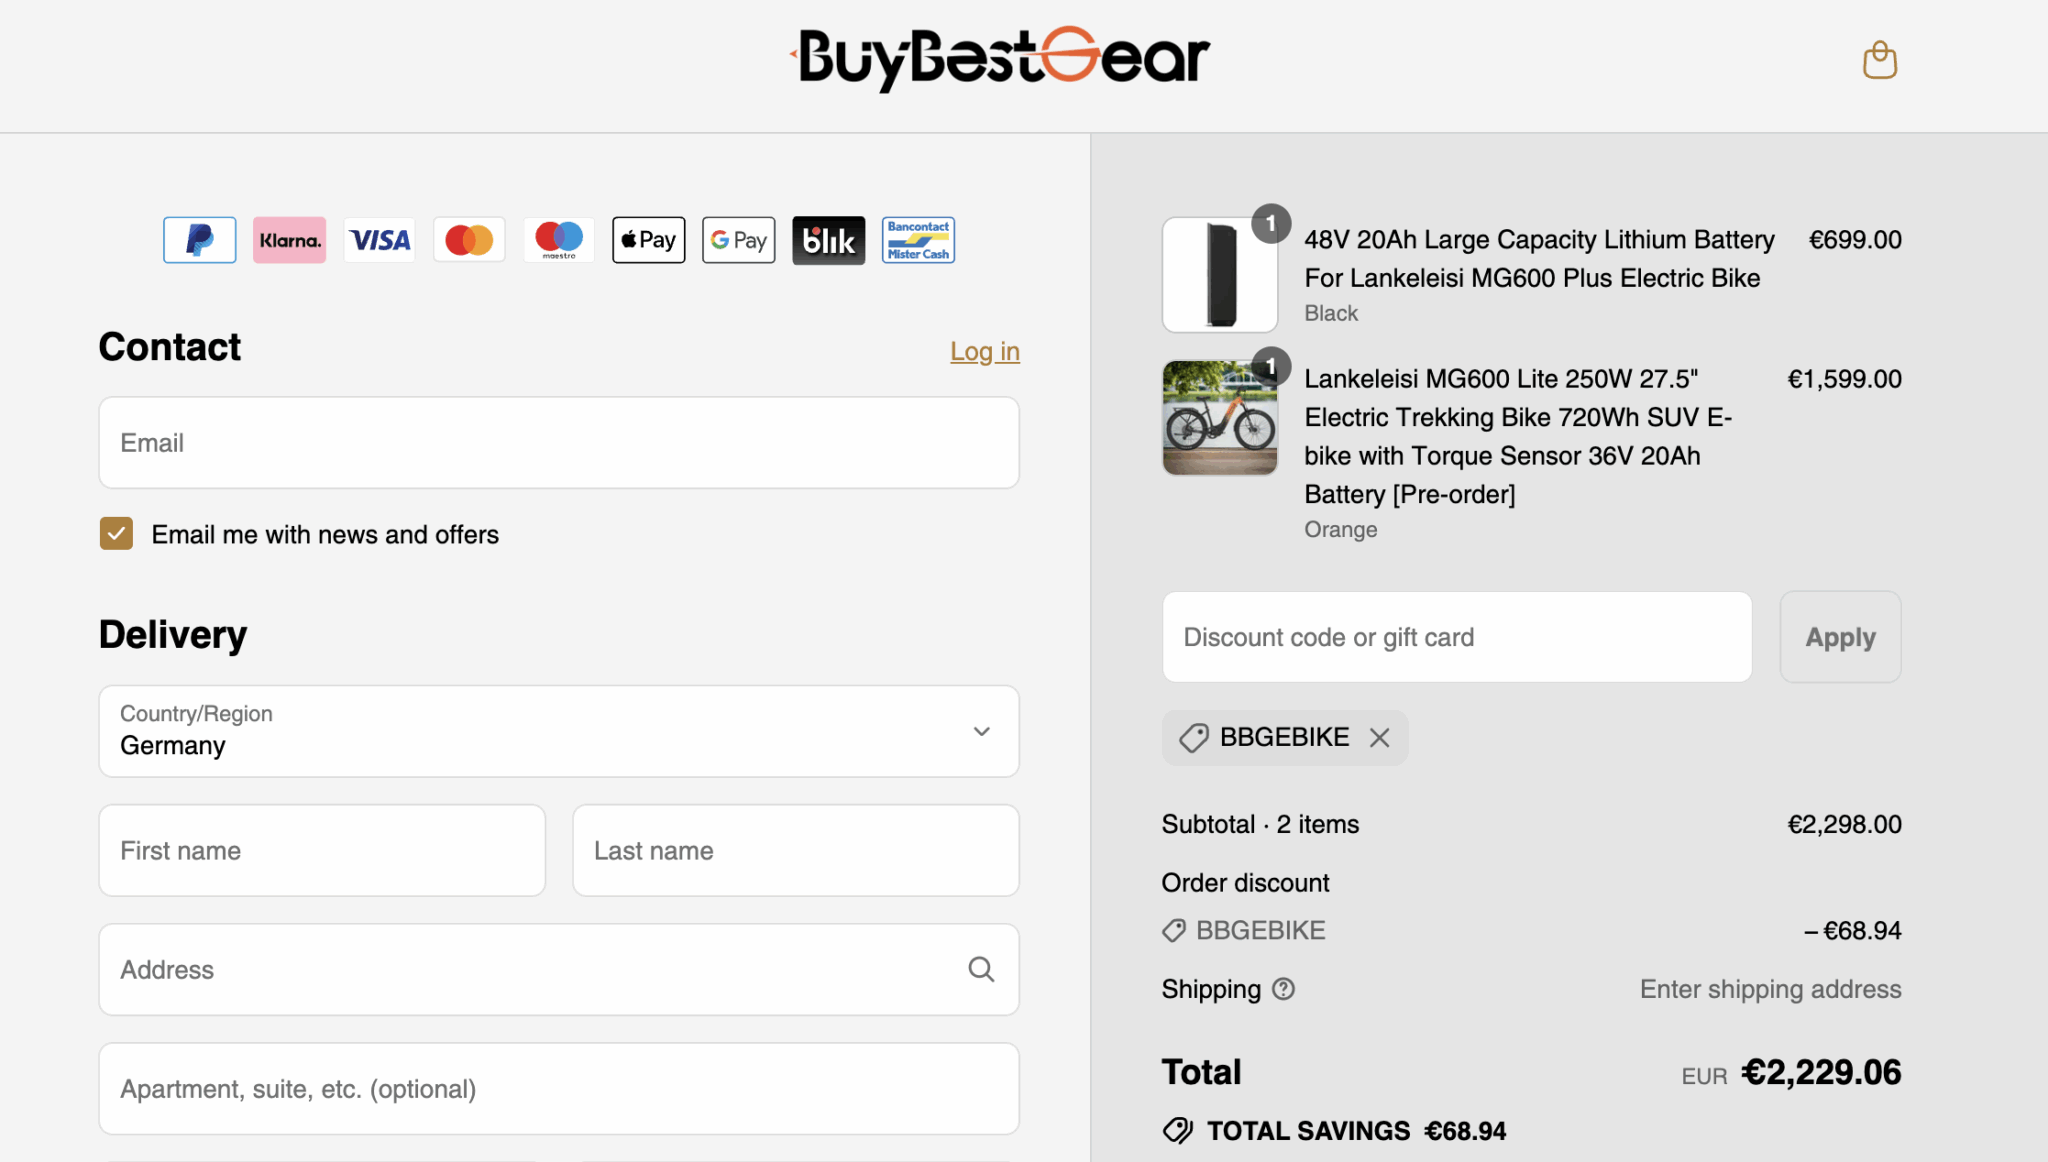The width and height of the screenshot is (2048, 1162).
Task: Click the Country/Region chevron arrow
Action: (x=982, y=731)
